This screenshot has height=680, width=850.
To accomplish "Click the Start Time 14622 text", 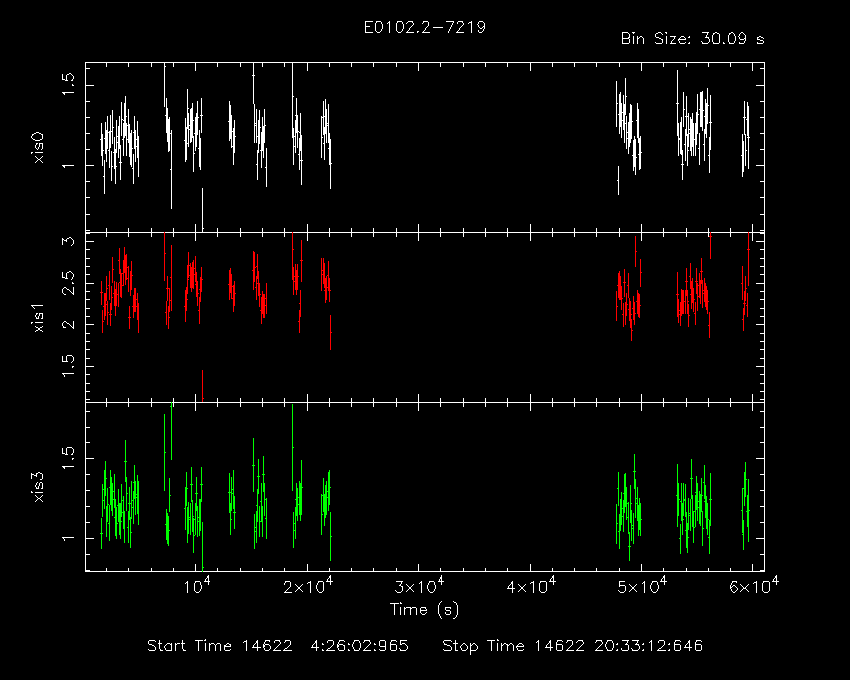I will (220, 646).
